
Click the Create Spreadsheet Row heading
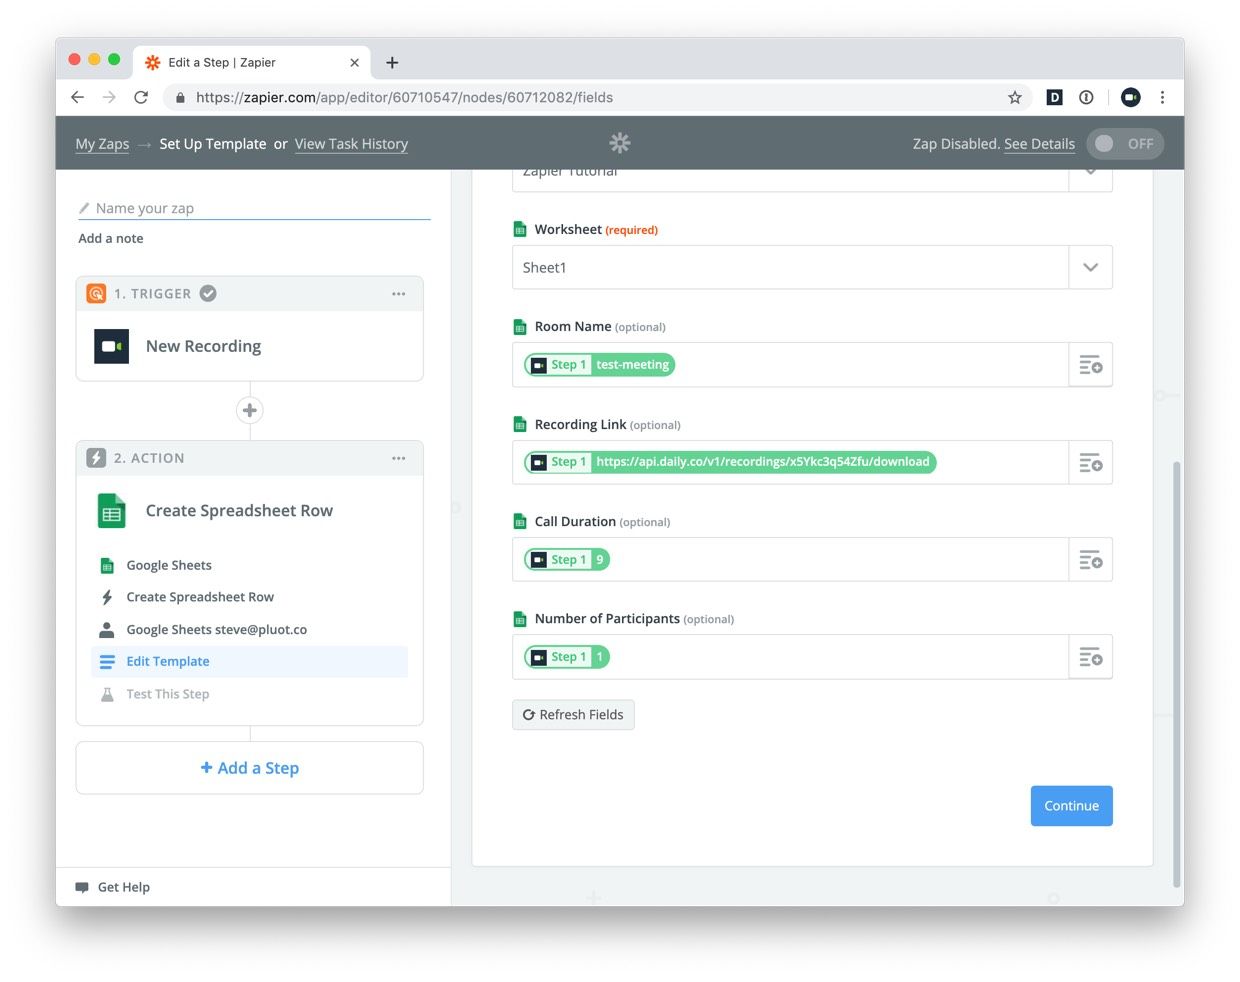[239, 511]
